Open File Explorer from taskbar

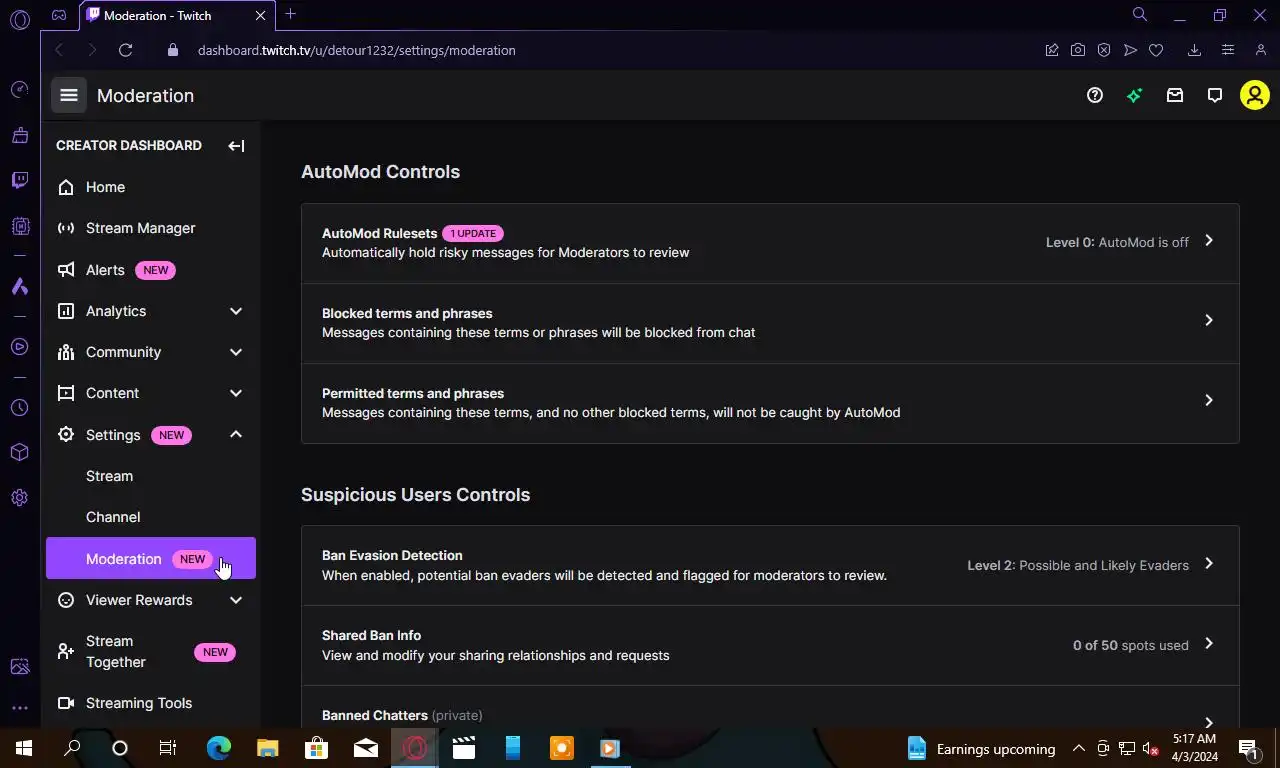tap(268, 748)
